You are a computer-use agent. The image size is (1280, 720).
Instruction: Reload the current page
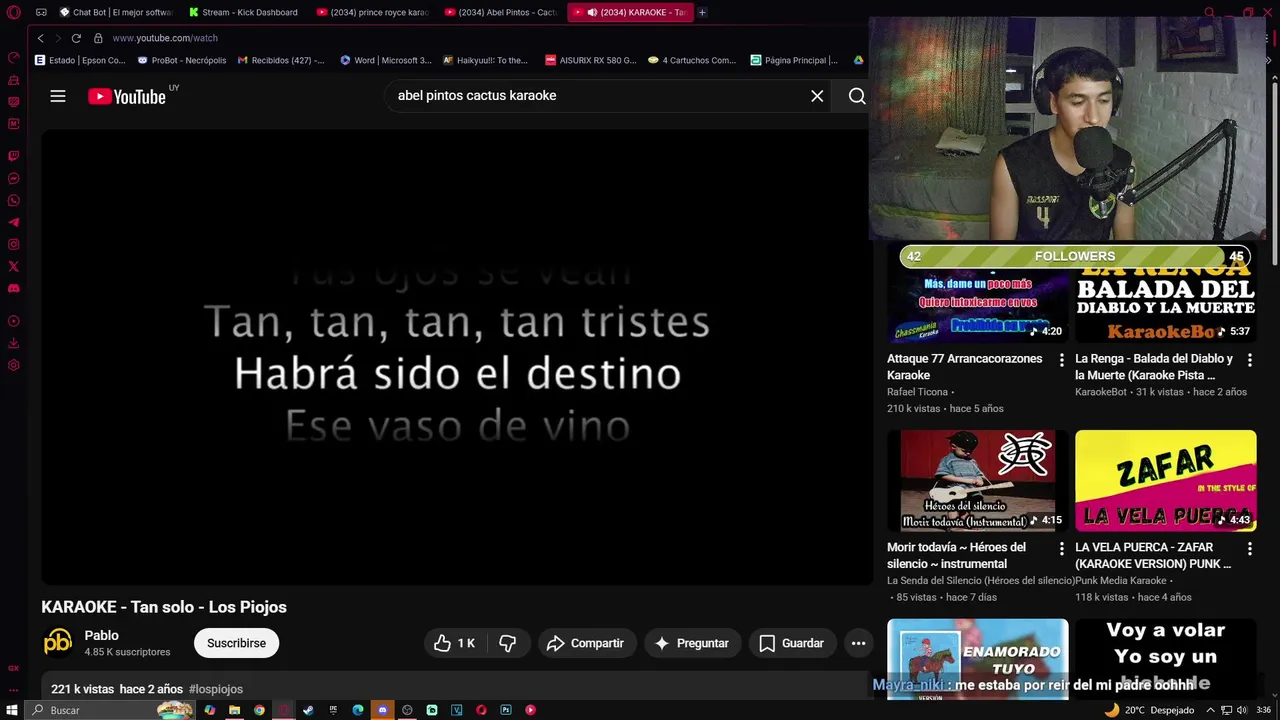76,38
